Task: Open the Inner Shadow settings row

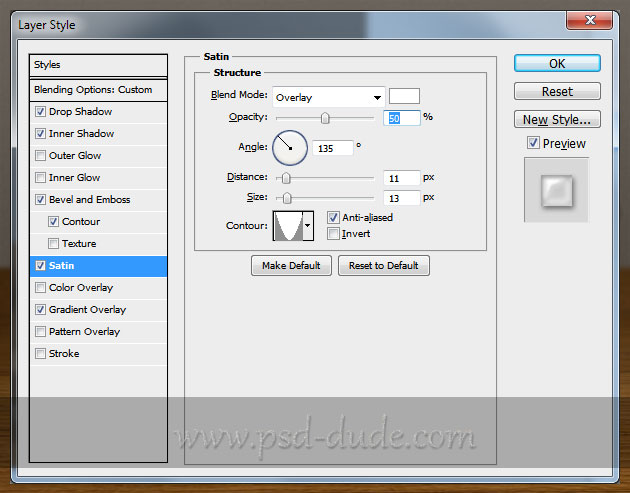Action: coord(98,134)
